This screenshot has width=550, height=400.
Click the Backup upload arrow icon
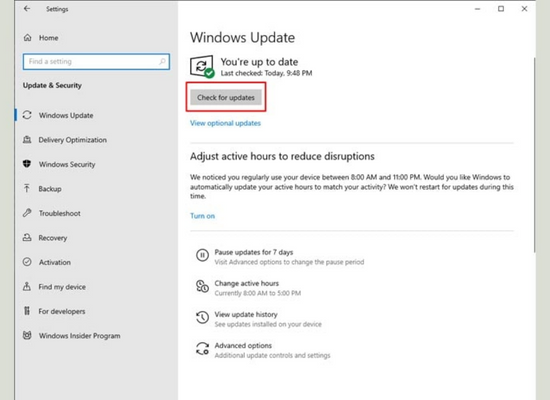(27, 188)
